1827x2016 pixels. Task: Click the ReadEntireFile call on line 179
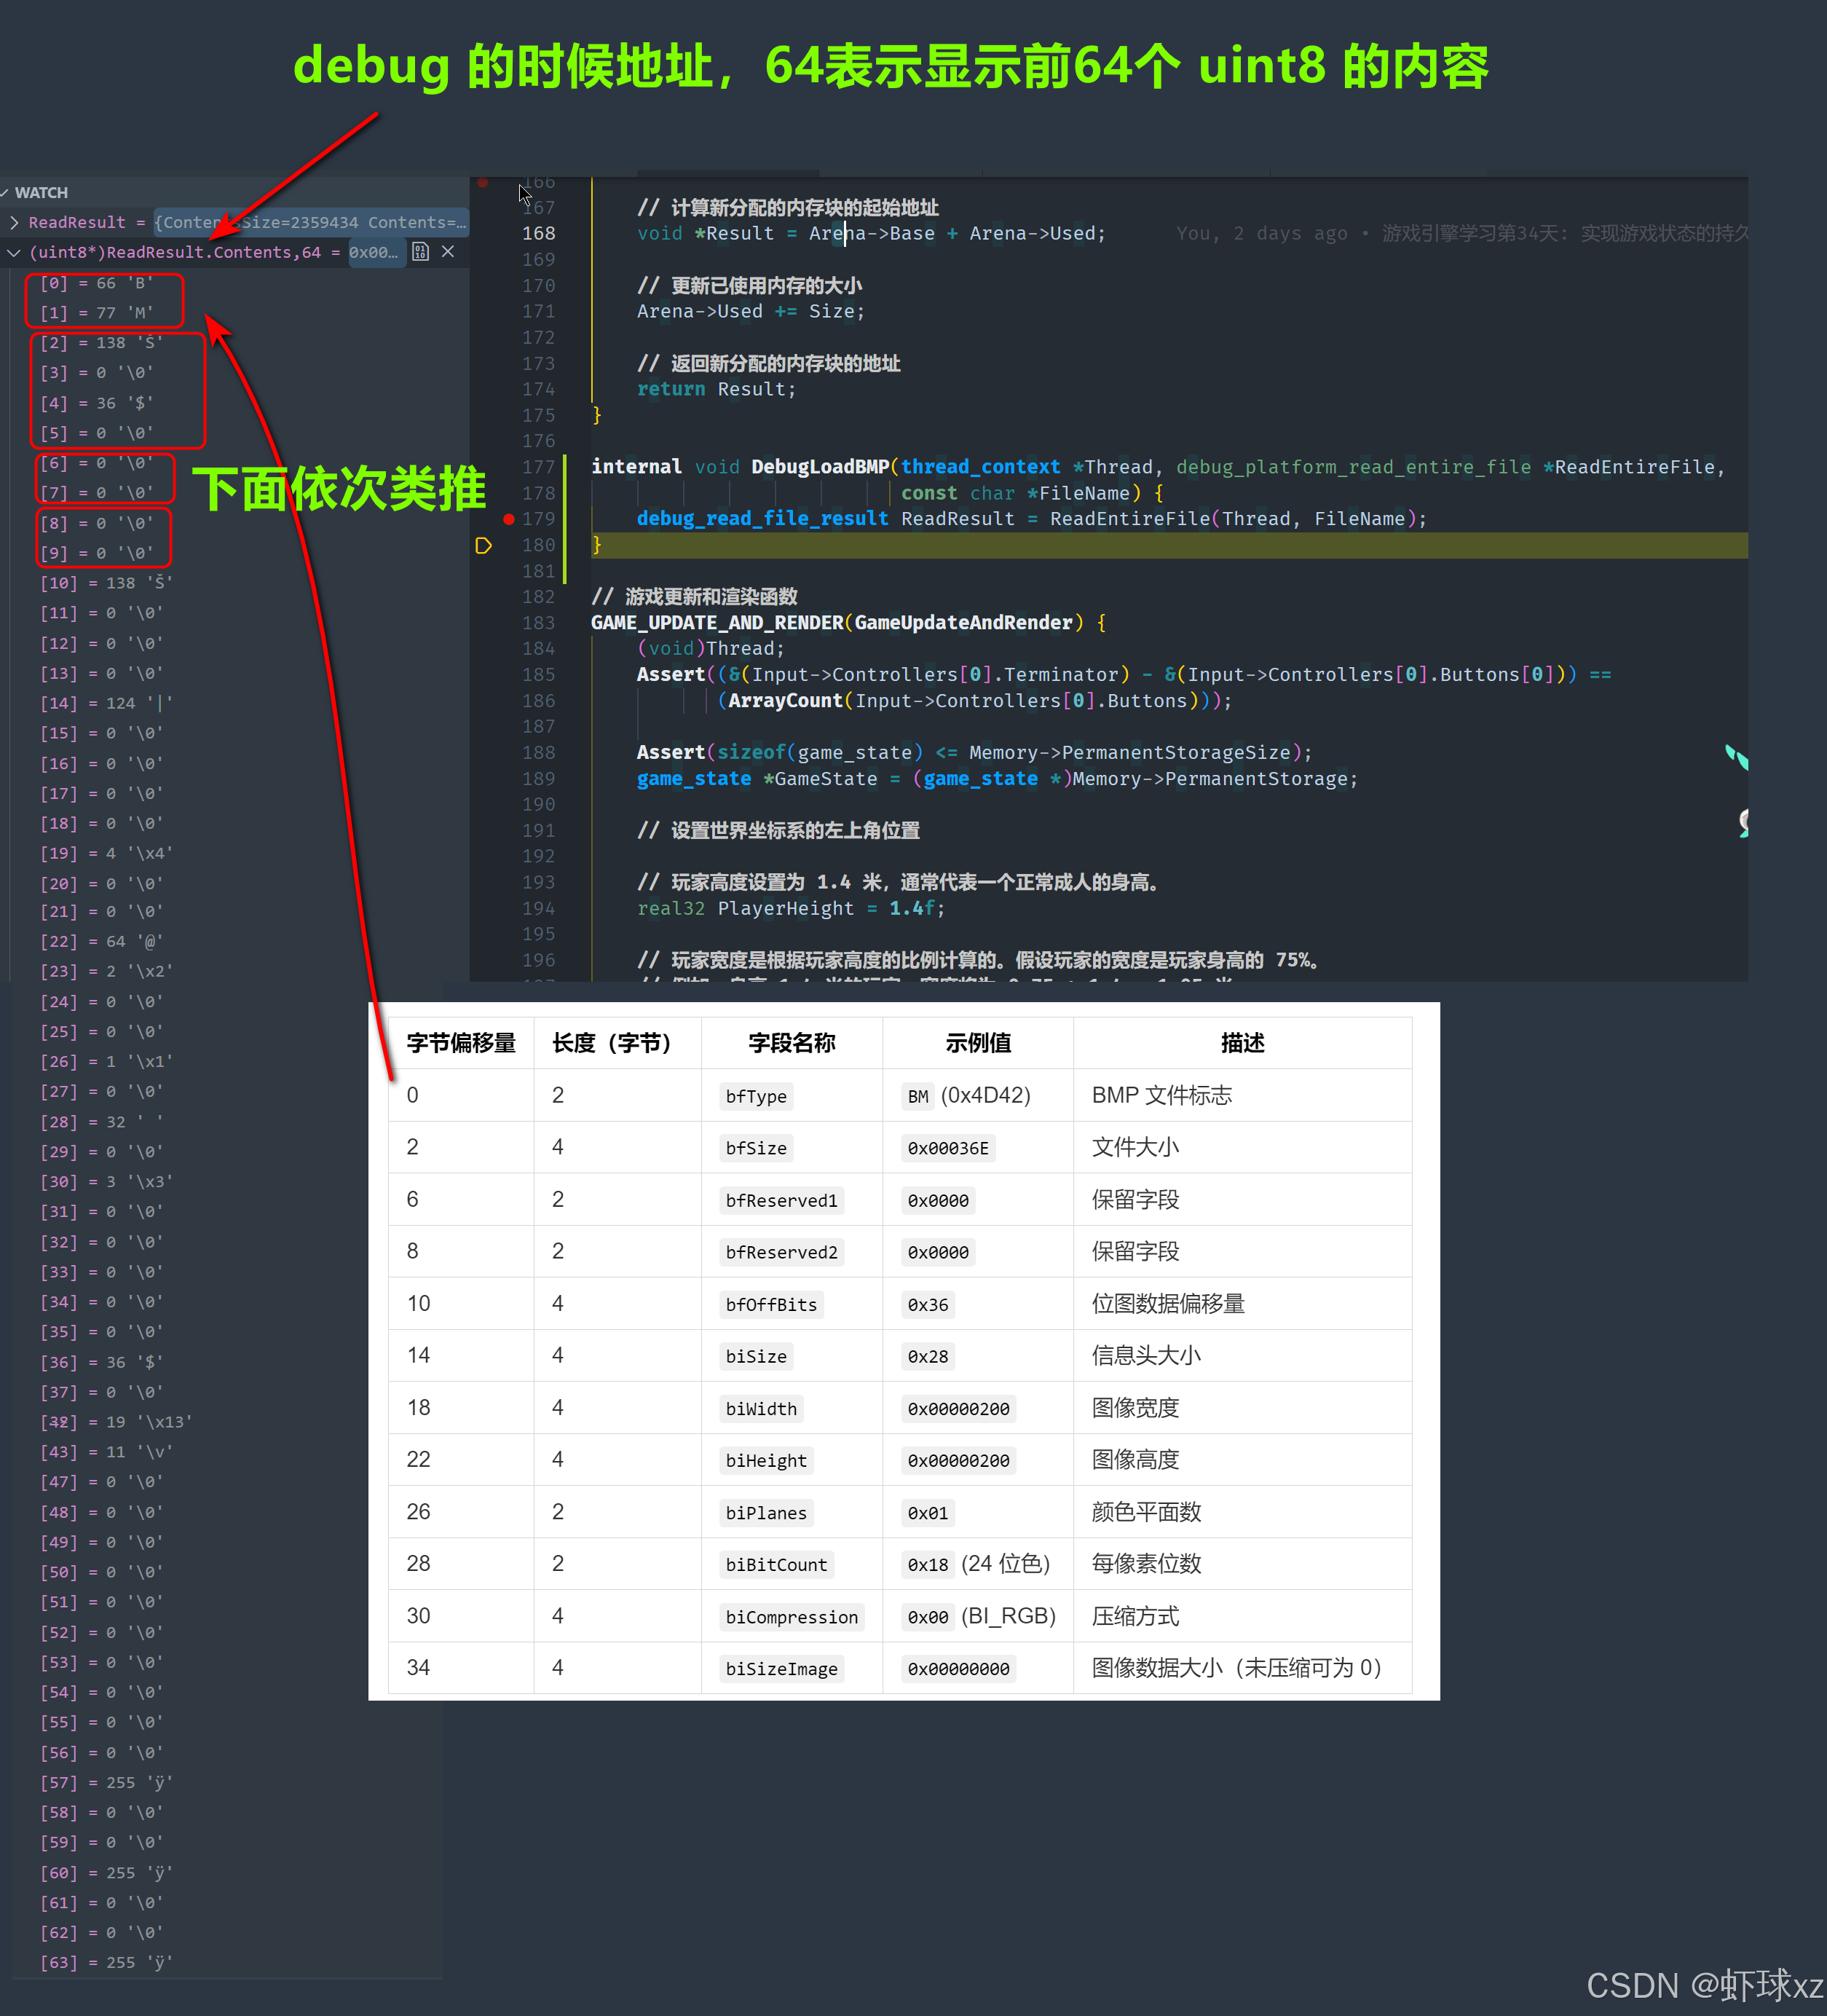coord(1130,519)
